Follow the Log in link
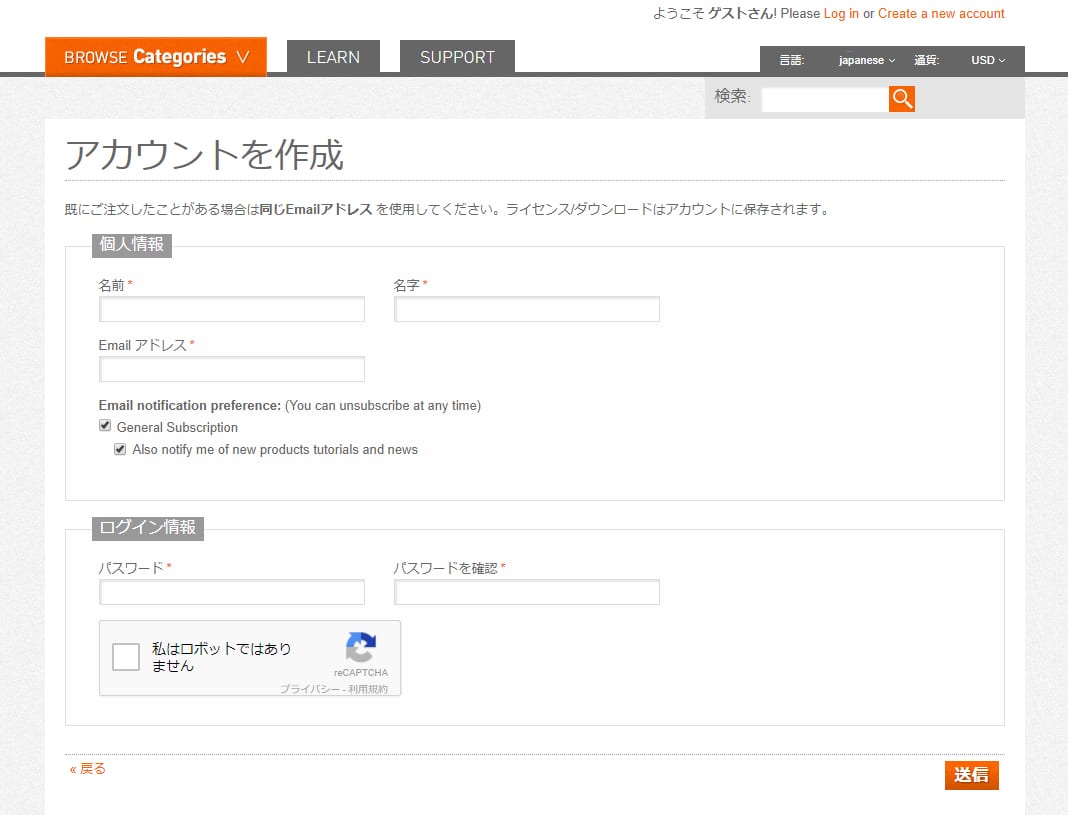The height and width of the screenshot is (815, 1068). click(x=840, y=14)
